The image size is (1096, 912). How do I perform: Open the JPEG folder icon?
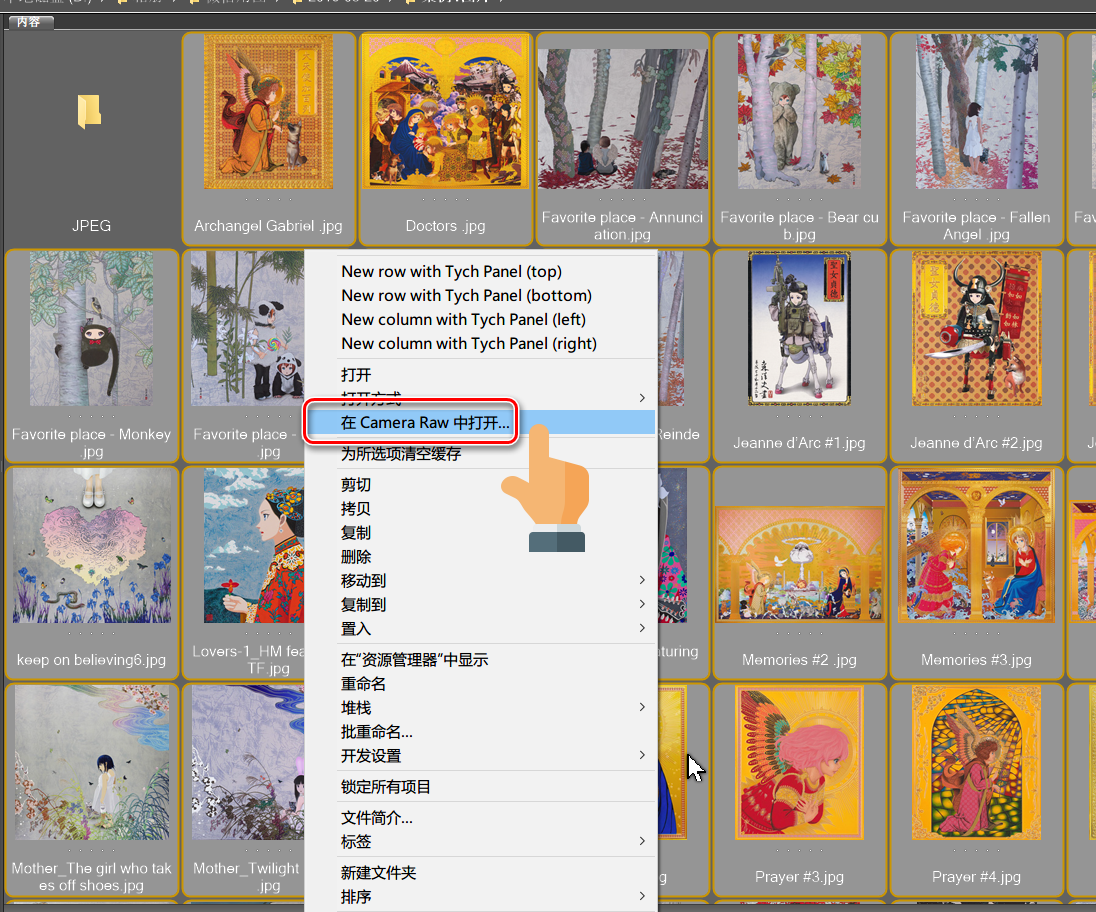point(89,112)
